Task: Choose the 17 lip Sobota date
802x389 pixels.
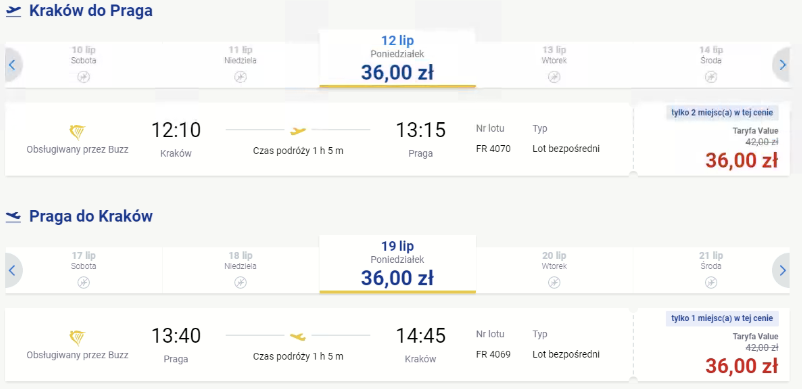Action: pyautogui.click(x=83, y=270)
